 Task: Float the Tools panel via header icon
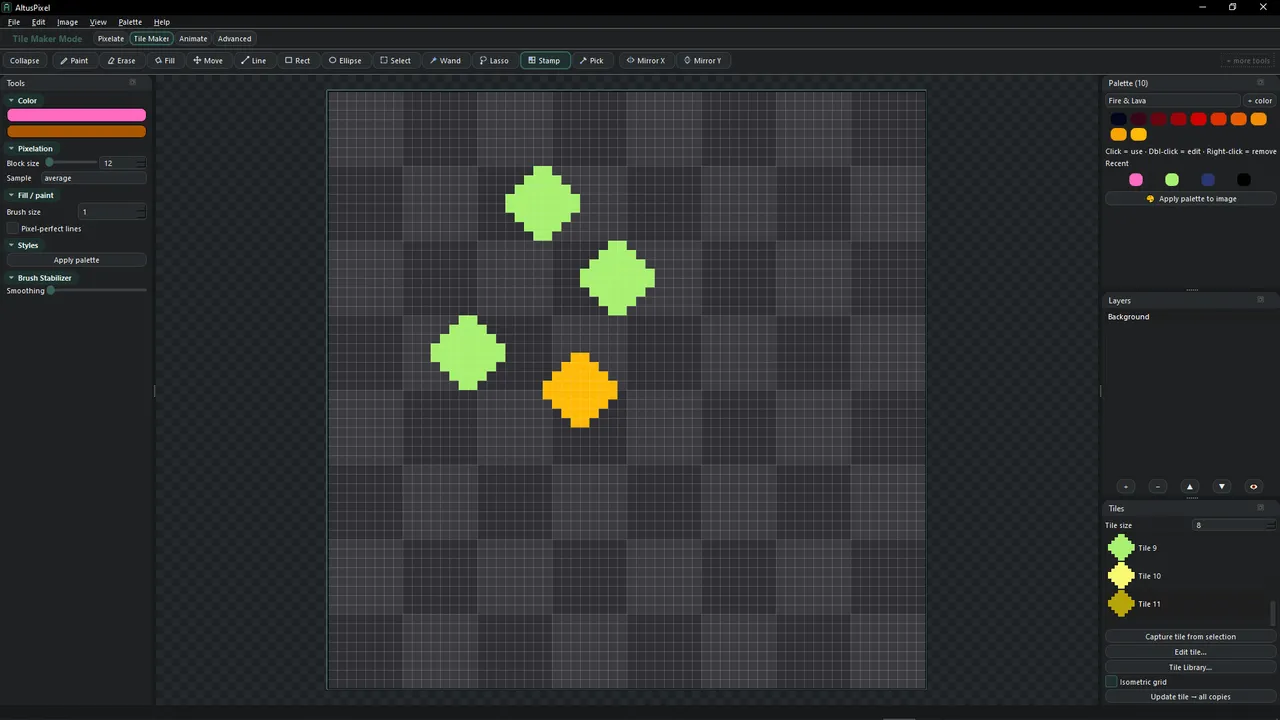(x=133, y=83)
